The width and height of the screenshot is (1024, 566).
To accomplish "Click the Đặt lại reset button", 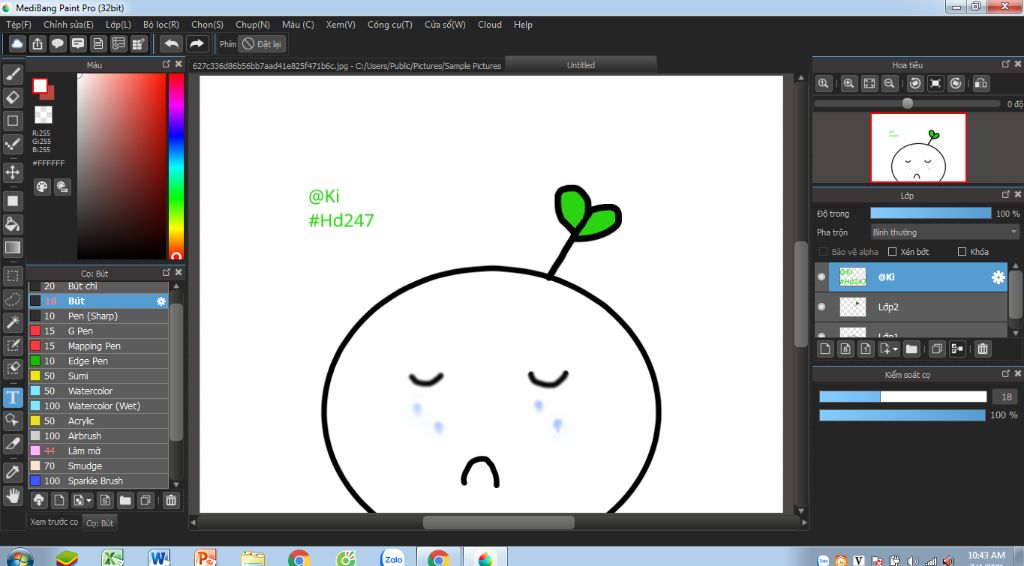I will (x=262, y=44).
